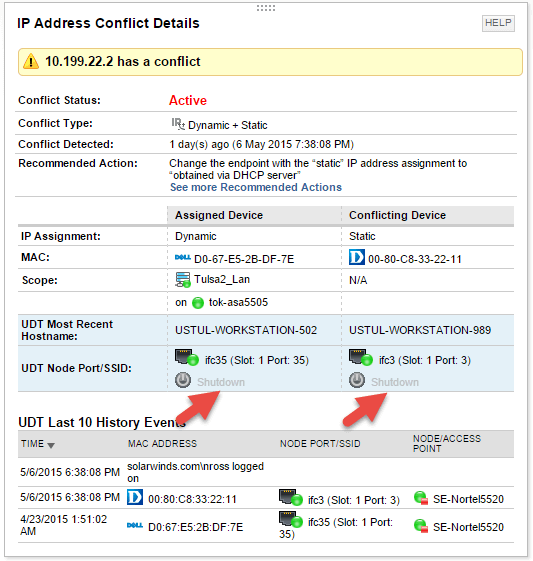Open the Tulsa2_Lan scope link

222,279
